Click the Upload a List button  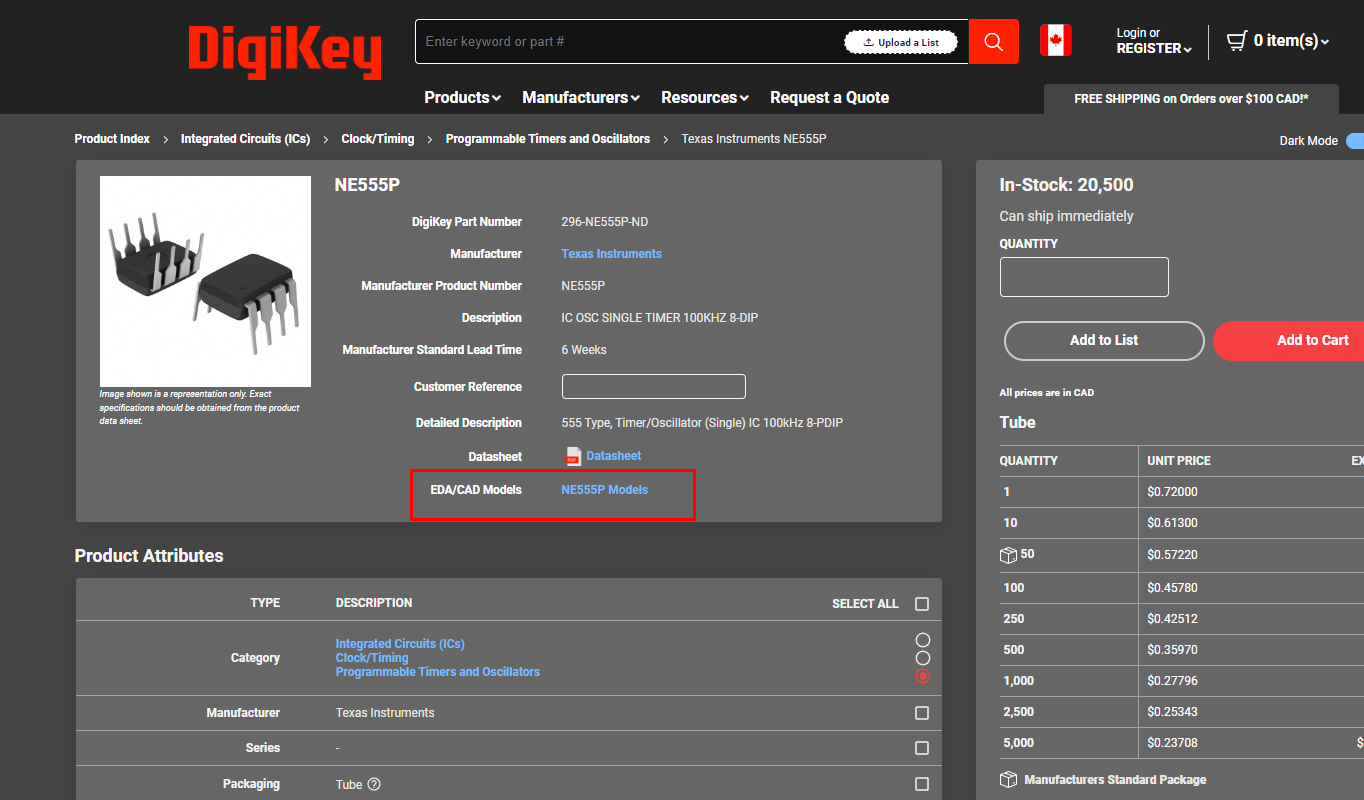coord(901,42)
